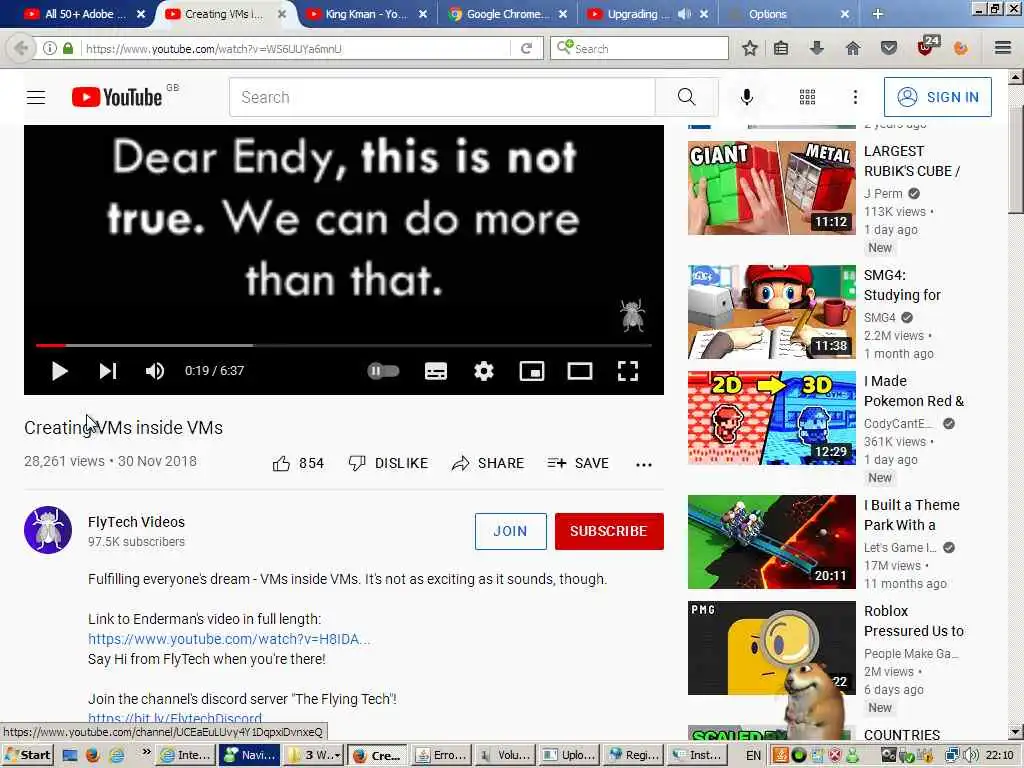Screen dimensions: 1024x768
Task: Open the FlyTech Videos channel avatar
Action: pos(48,530)
